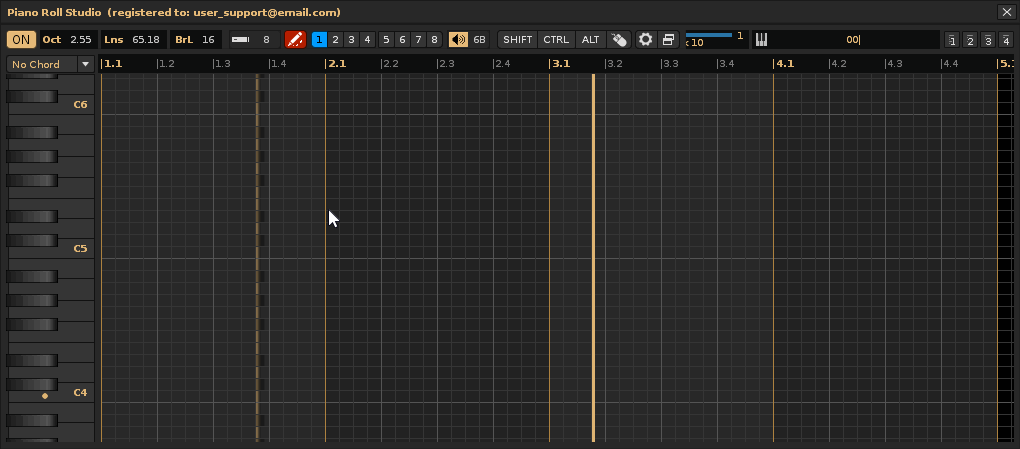This screenshot has height=449, width=1020.
Task: Click the speaker audition icon
Action: click(x=458, y=40)
